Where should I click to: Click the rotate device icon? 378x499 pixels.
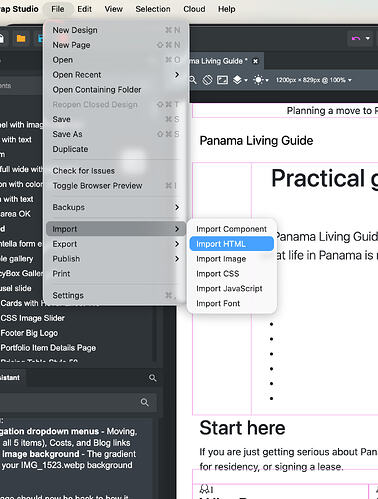(207, 80)
